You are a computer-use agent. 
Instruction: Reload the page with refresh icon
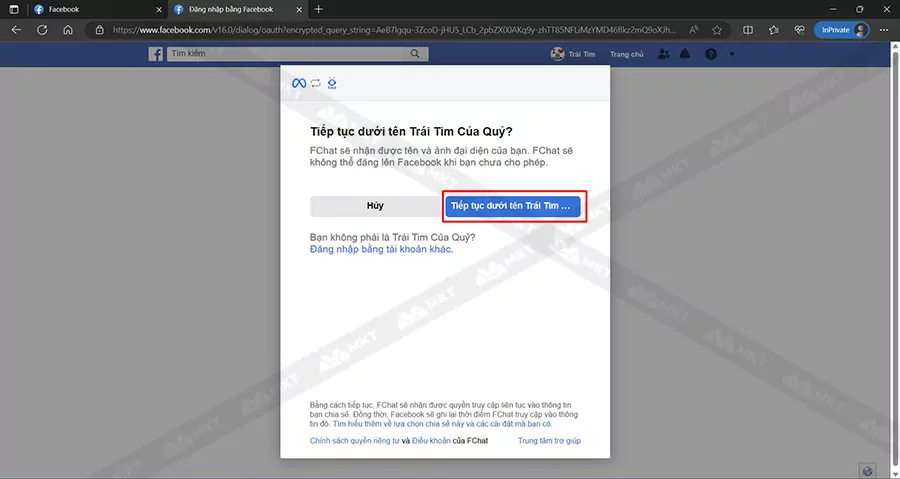pyautogui.click(x=42, y=30)
